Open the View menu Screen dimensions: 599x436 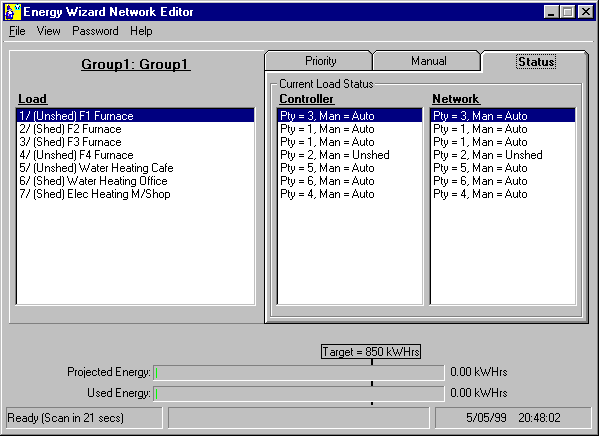point(49,31)
